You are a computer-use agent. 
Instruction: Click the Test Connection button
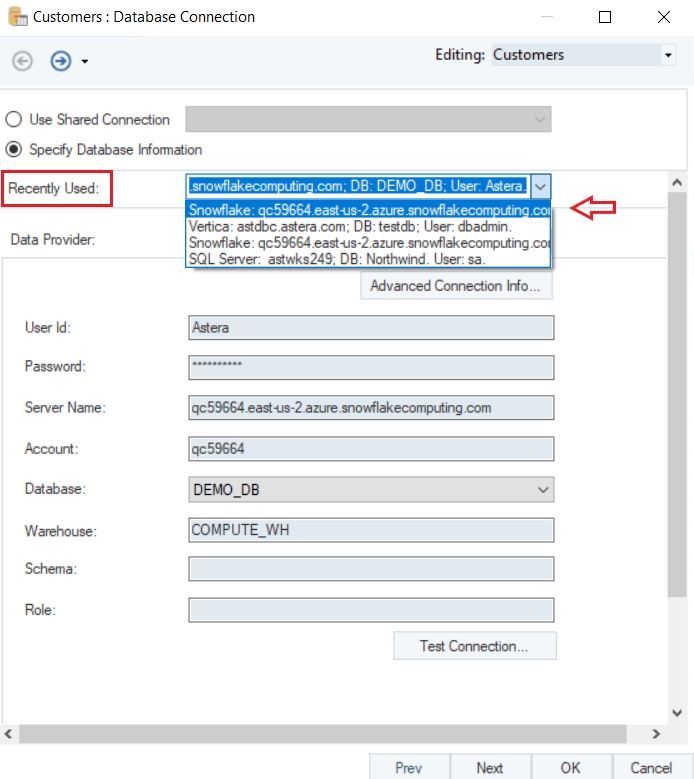click(x=475, y=646)
